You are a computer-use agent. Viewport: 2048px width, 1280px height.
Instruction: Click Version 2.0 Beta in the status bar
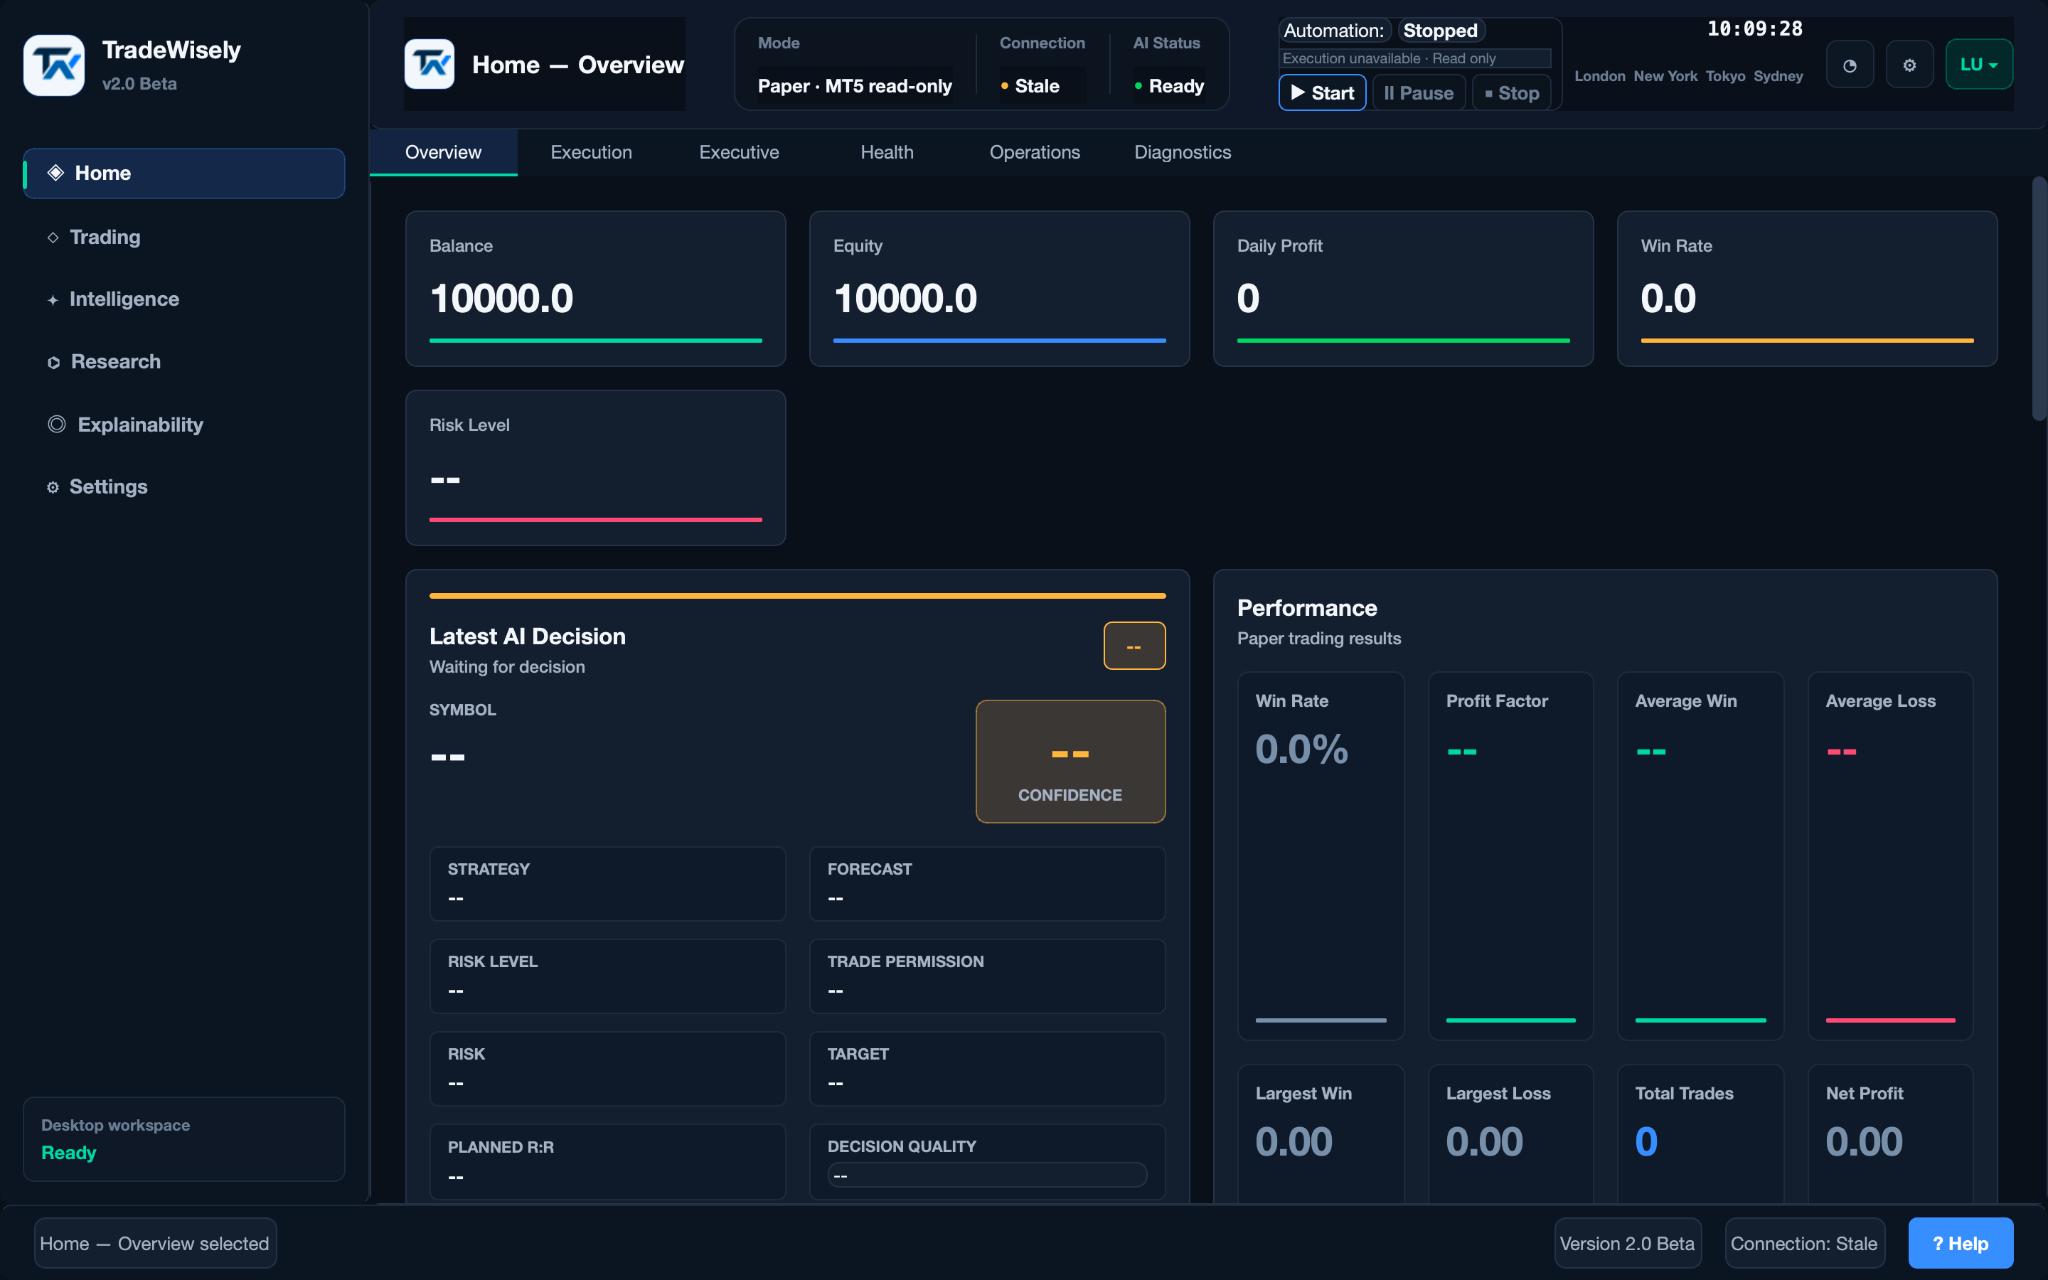click(1627, 1243)
